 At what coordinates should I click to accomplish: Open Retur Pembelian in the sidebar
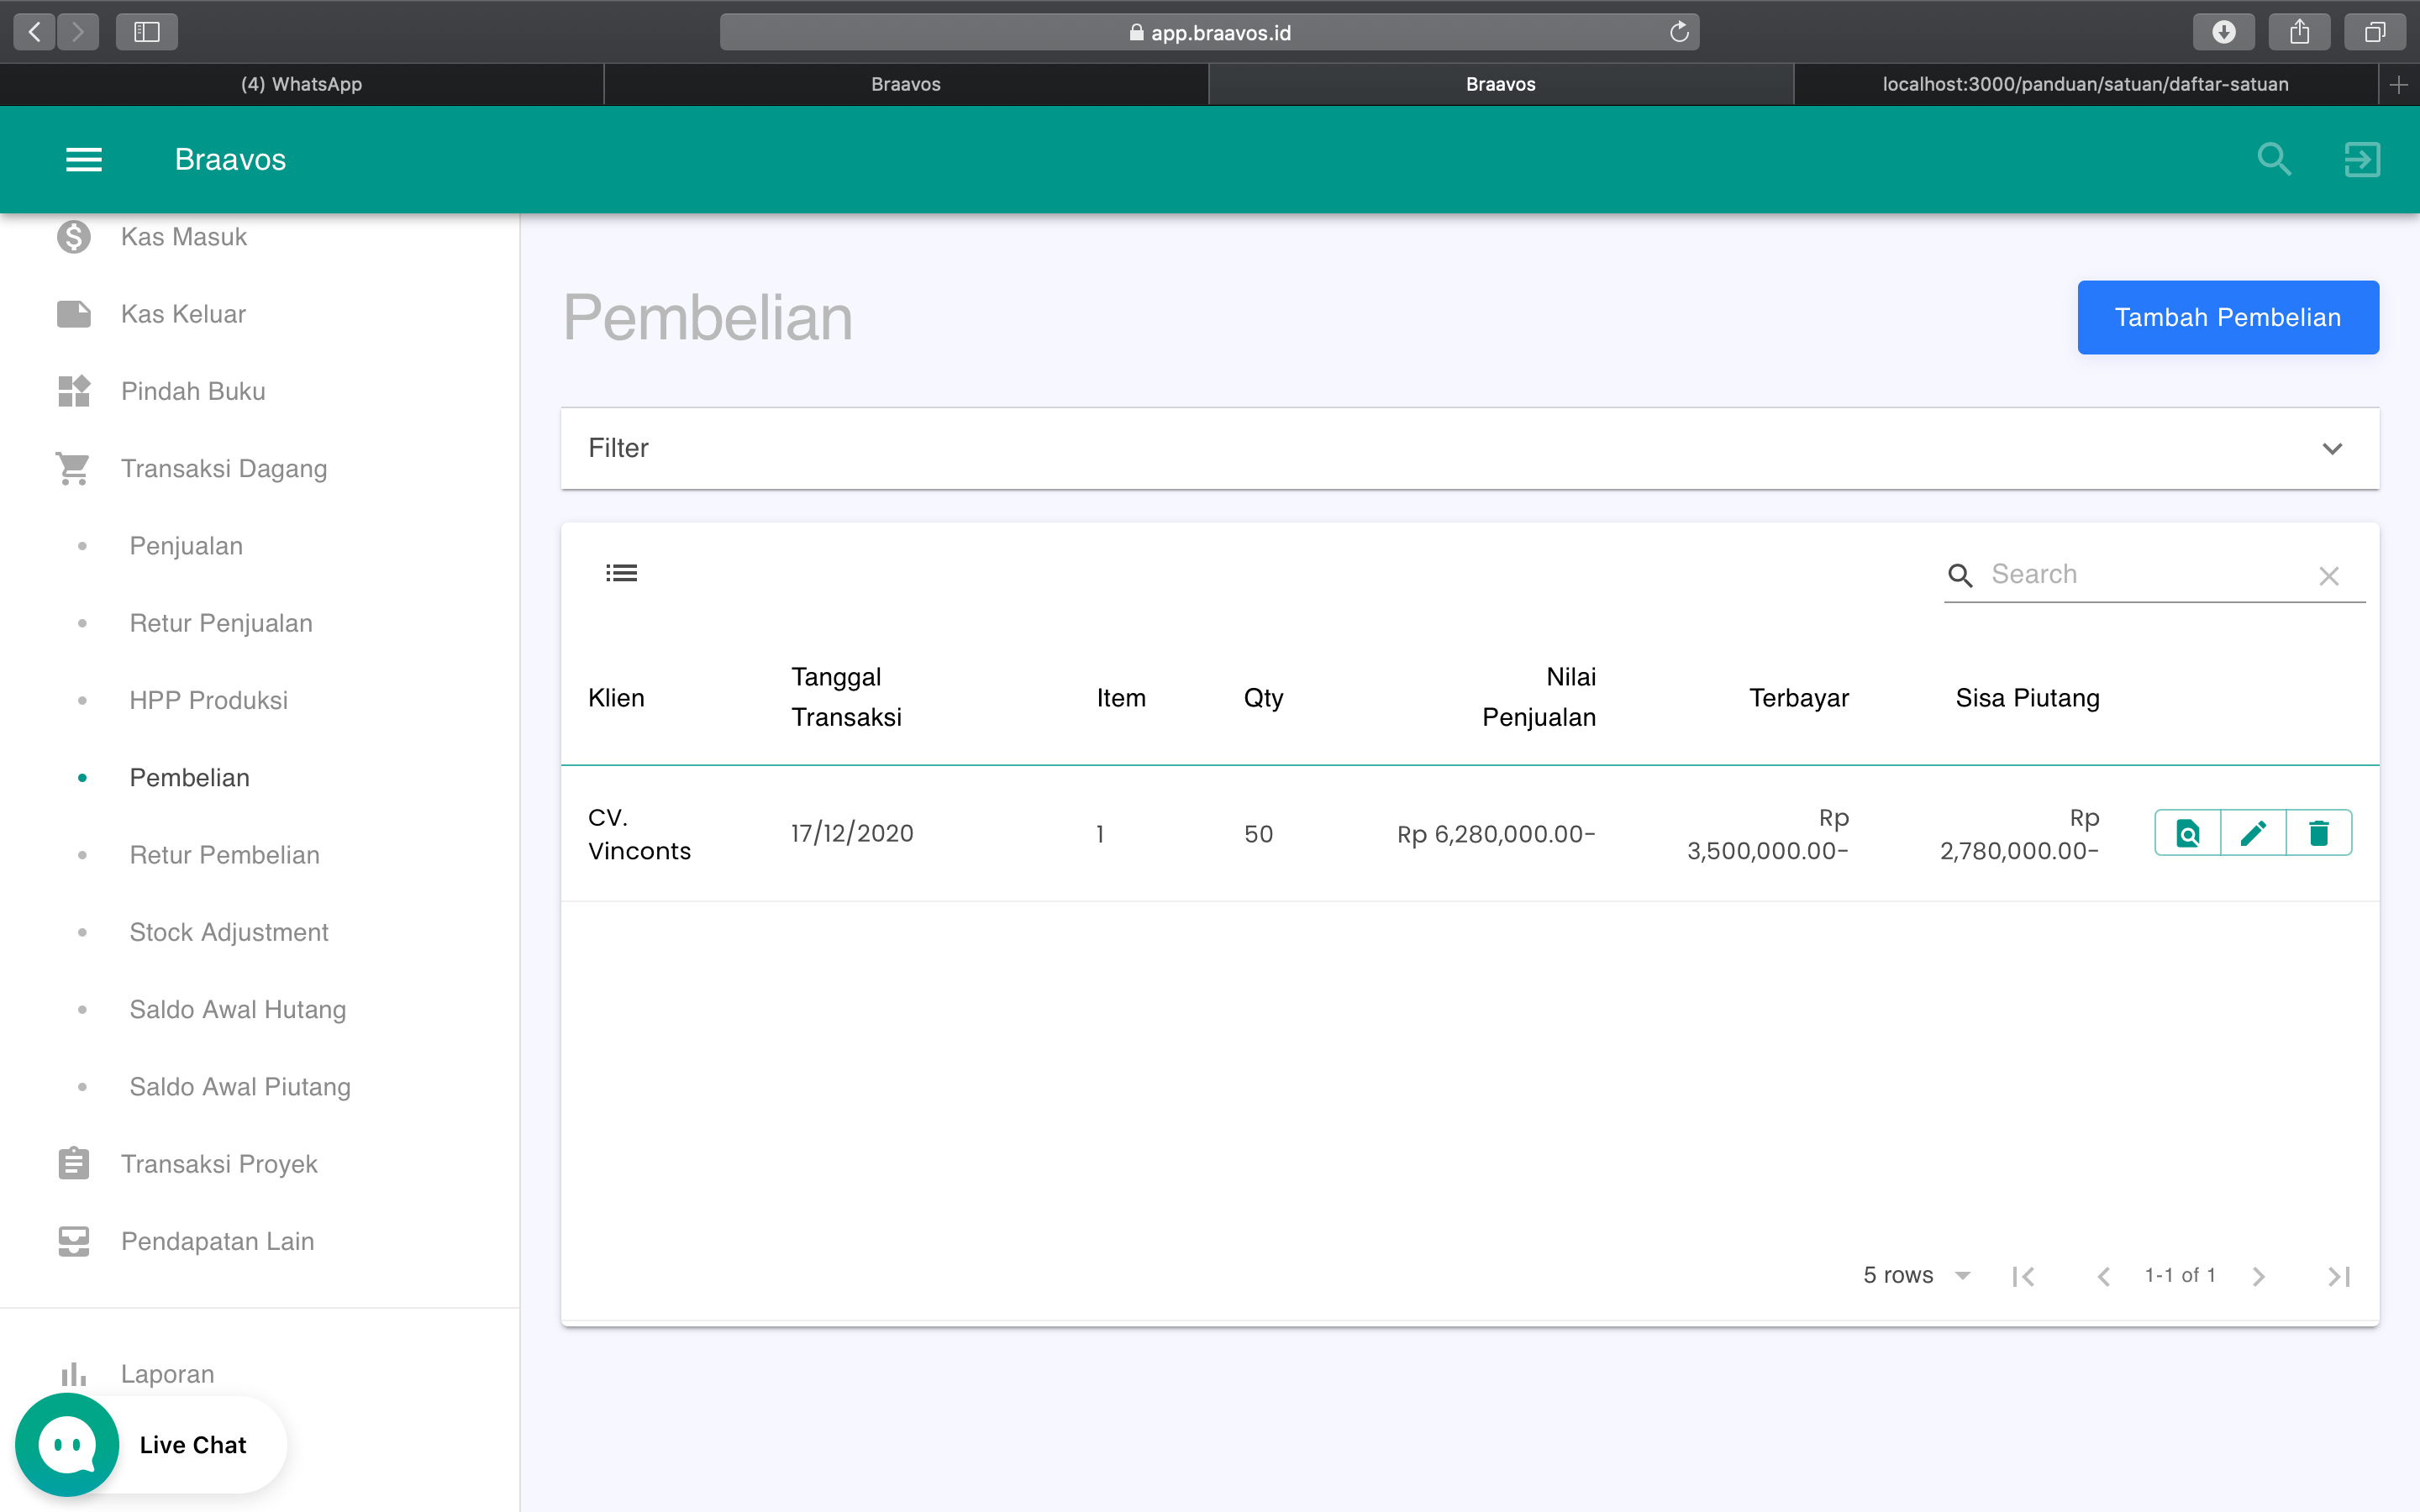click(x=224, y=855)
